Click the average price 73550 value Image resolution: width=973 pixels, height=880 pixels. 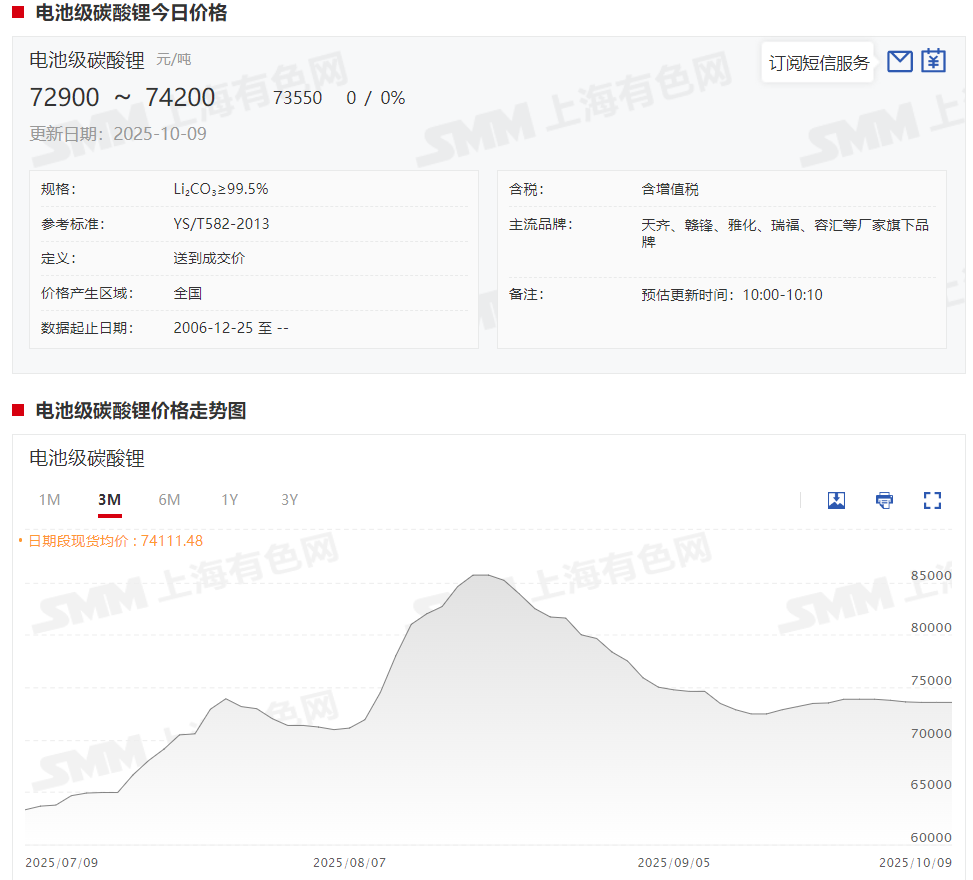(297, 98)
